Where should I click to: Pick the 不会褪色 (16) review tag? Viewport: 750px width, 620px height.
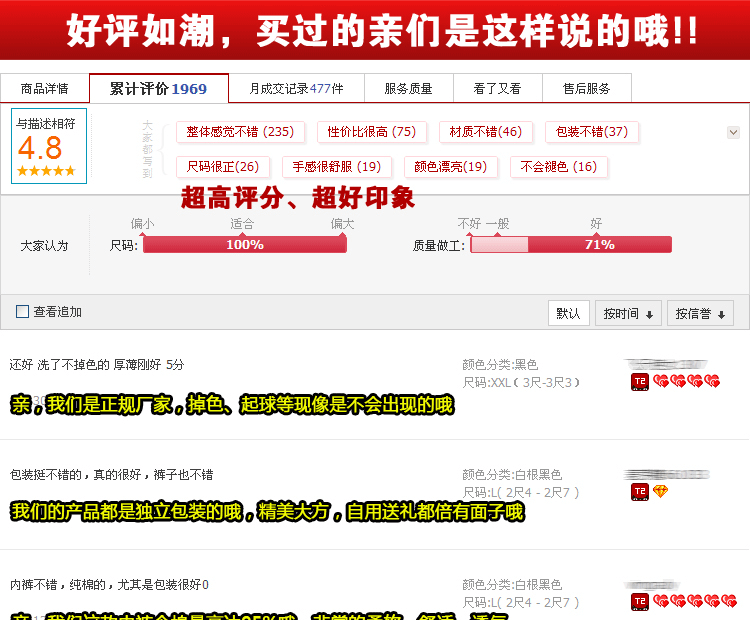click(x=559, y=167)
